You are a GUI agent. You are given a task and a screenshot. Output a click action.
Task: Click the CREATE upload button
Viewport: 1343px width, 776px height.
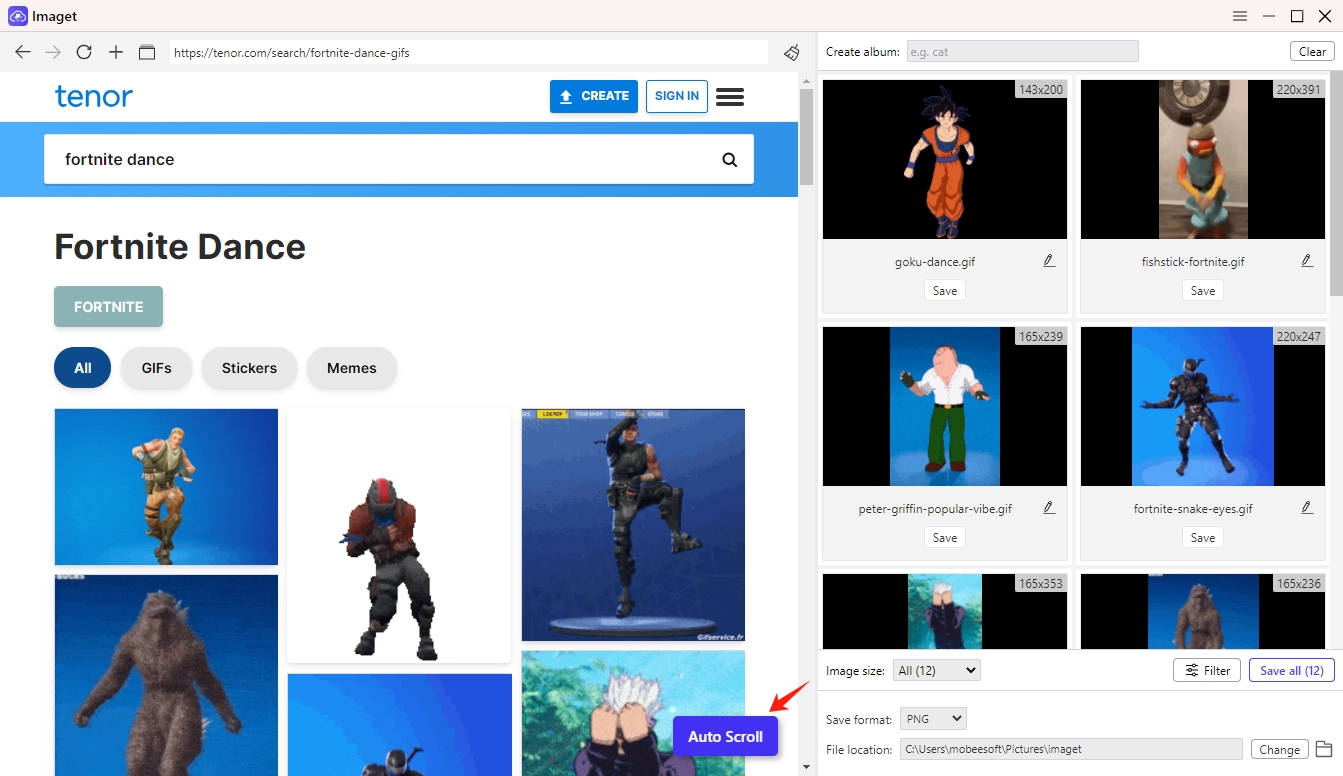click(594, 96)
